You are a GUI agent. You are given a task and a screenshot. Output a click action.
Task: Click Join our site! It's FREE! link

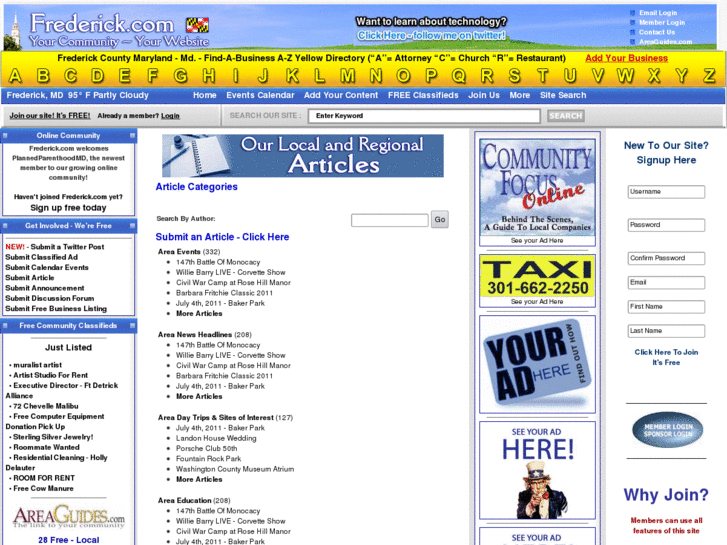50,115
